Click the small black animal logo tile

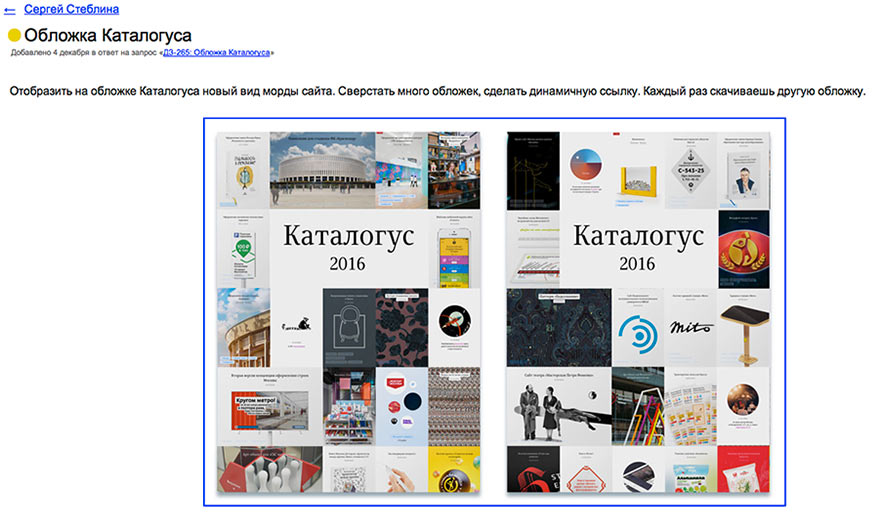point(296,324)
